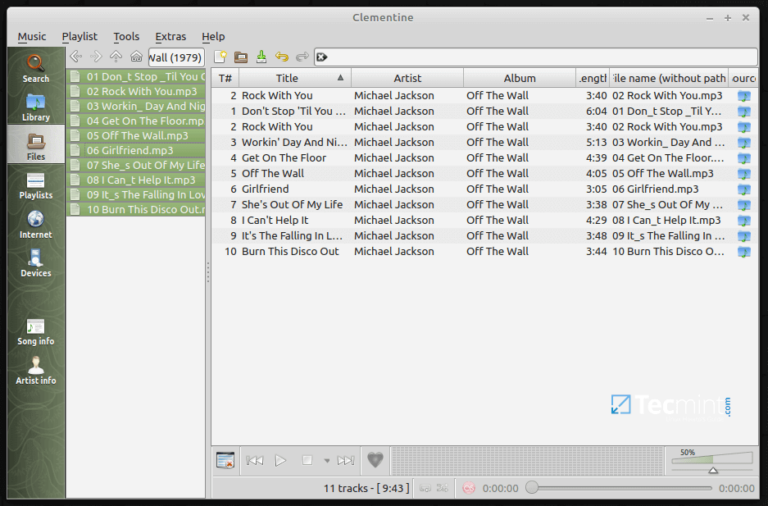Open the Music menu

[x=32, y=36]
